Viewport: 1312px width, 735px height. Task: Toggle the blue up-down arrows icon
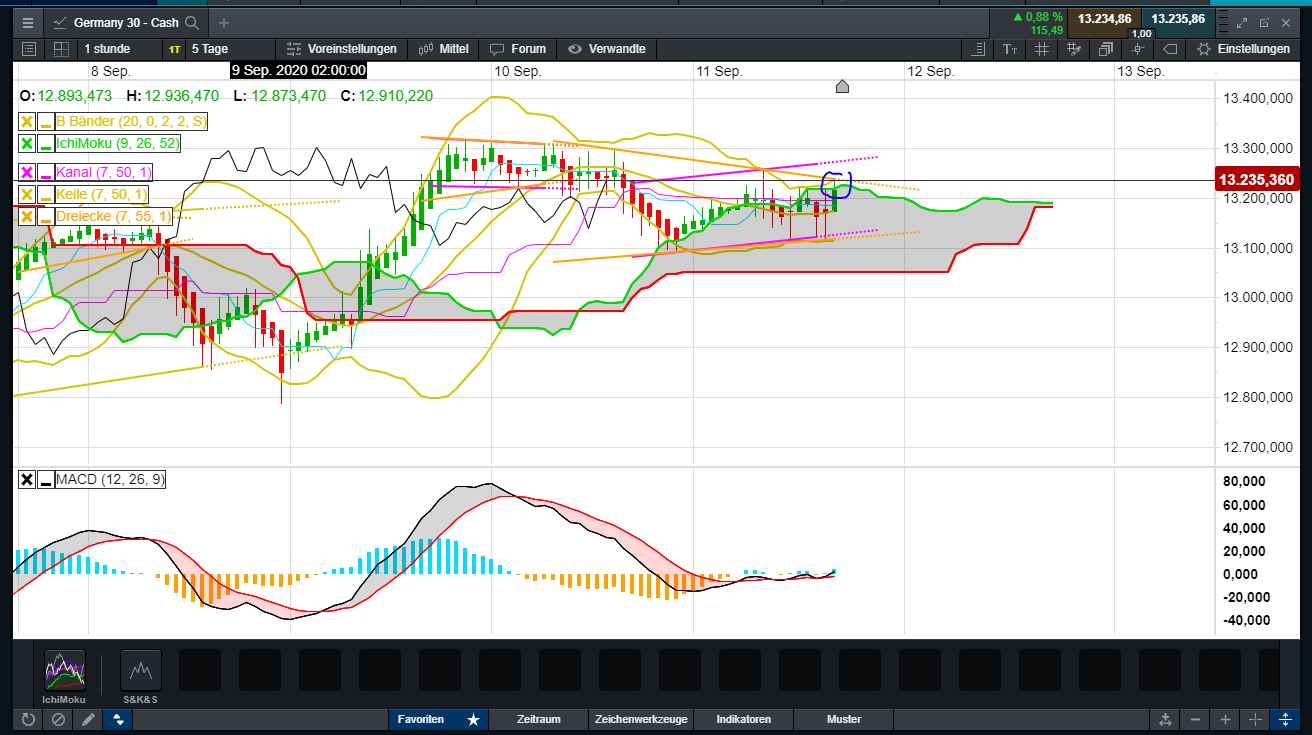pos(119,719)
